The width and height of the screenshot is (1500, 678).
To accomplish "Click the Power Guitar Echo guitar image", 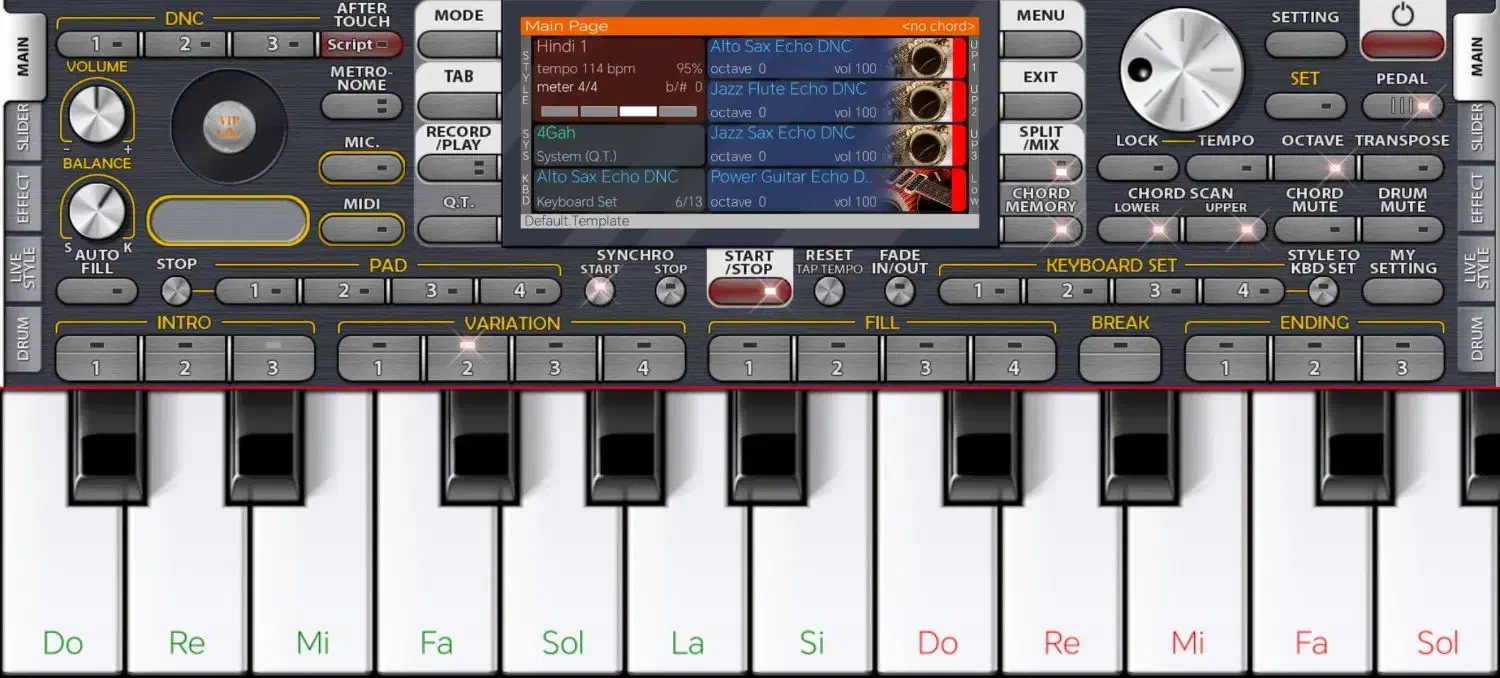I will click(x=919, y=190).
